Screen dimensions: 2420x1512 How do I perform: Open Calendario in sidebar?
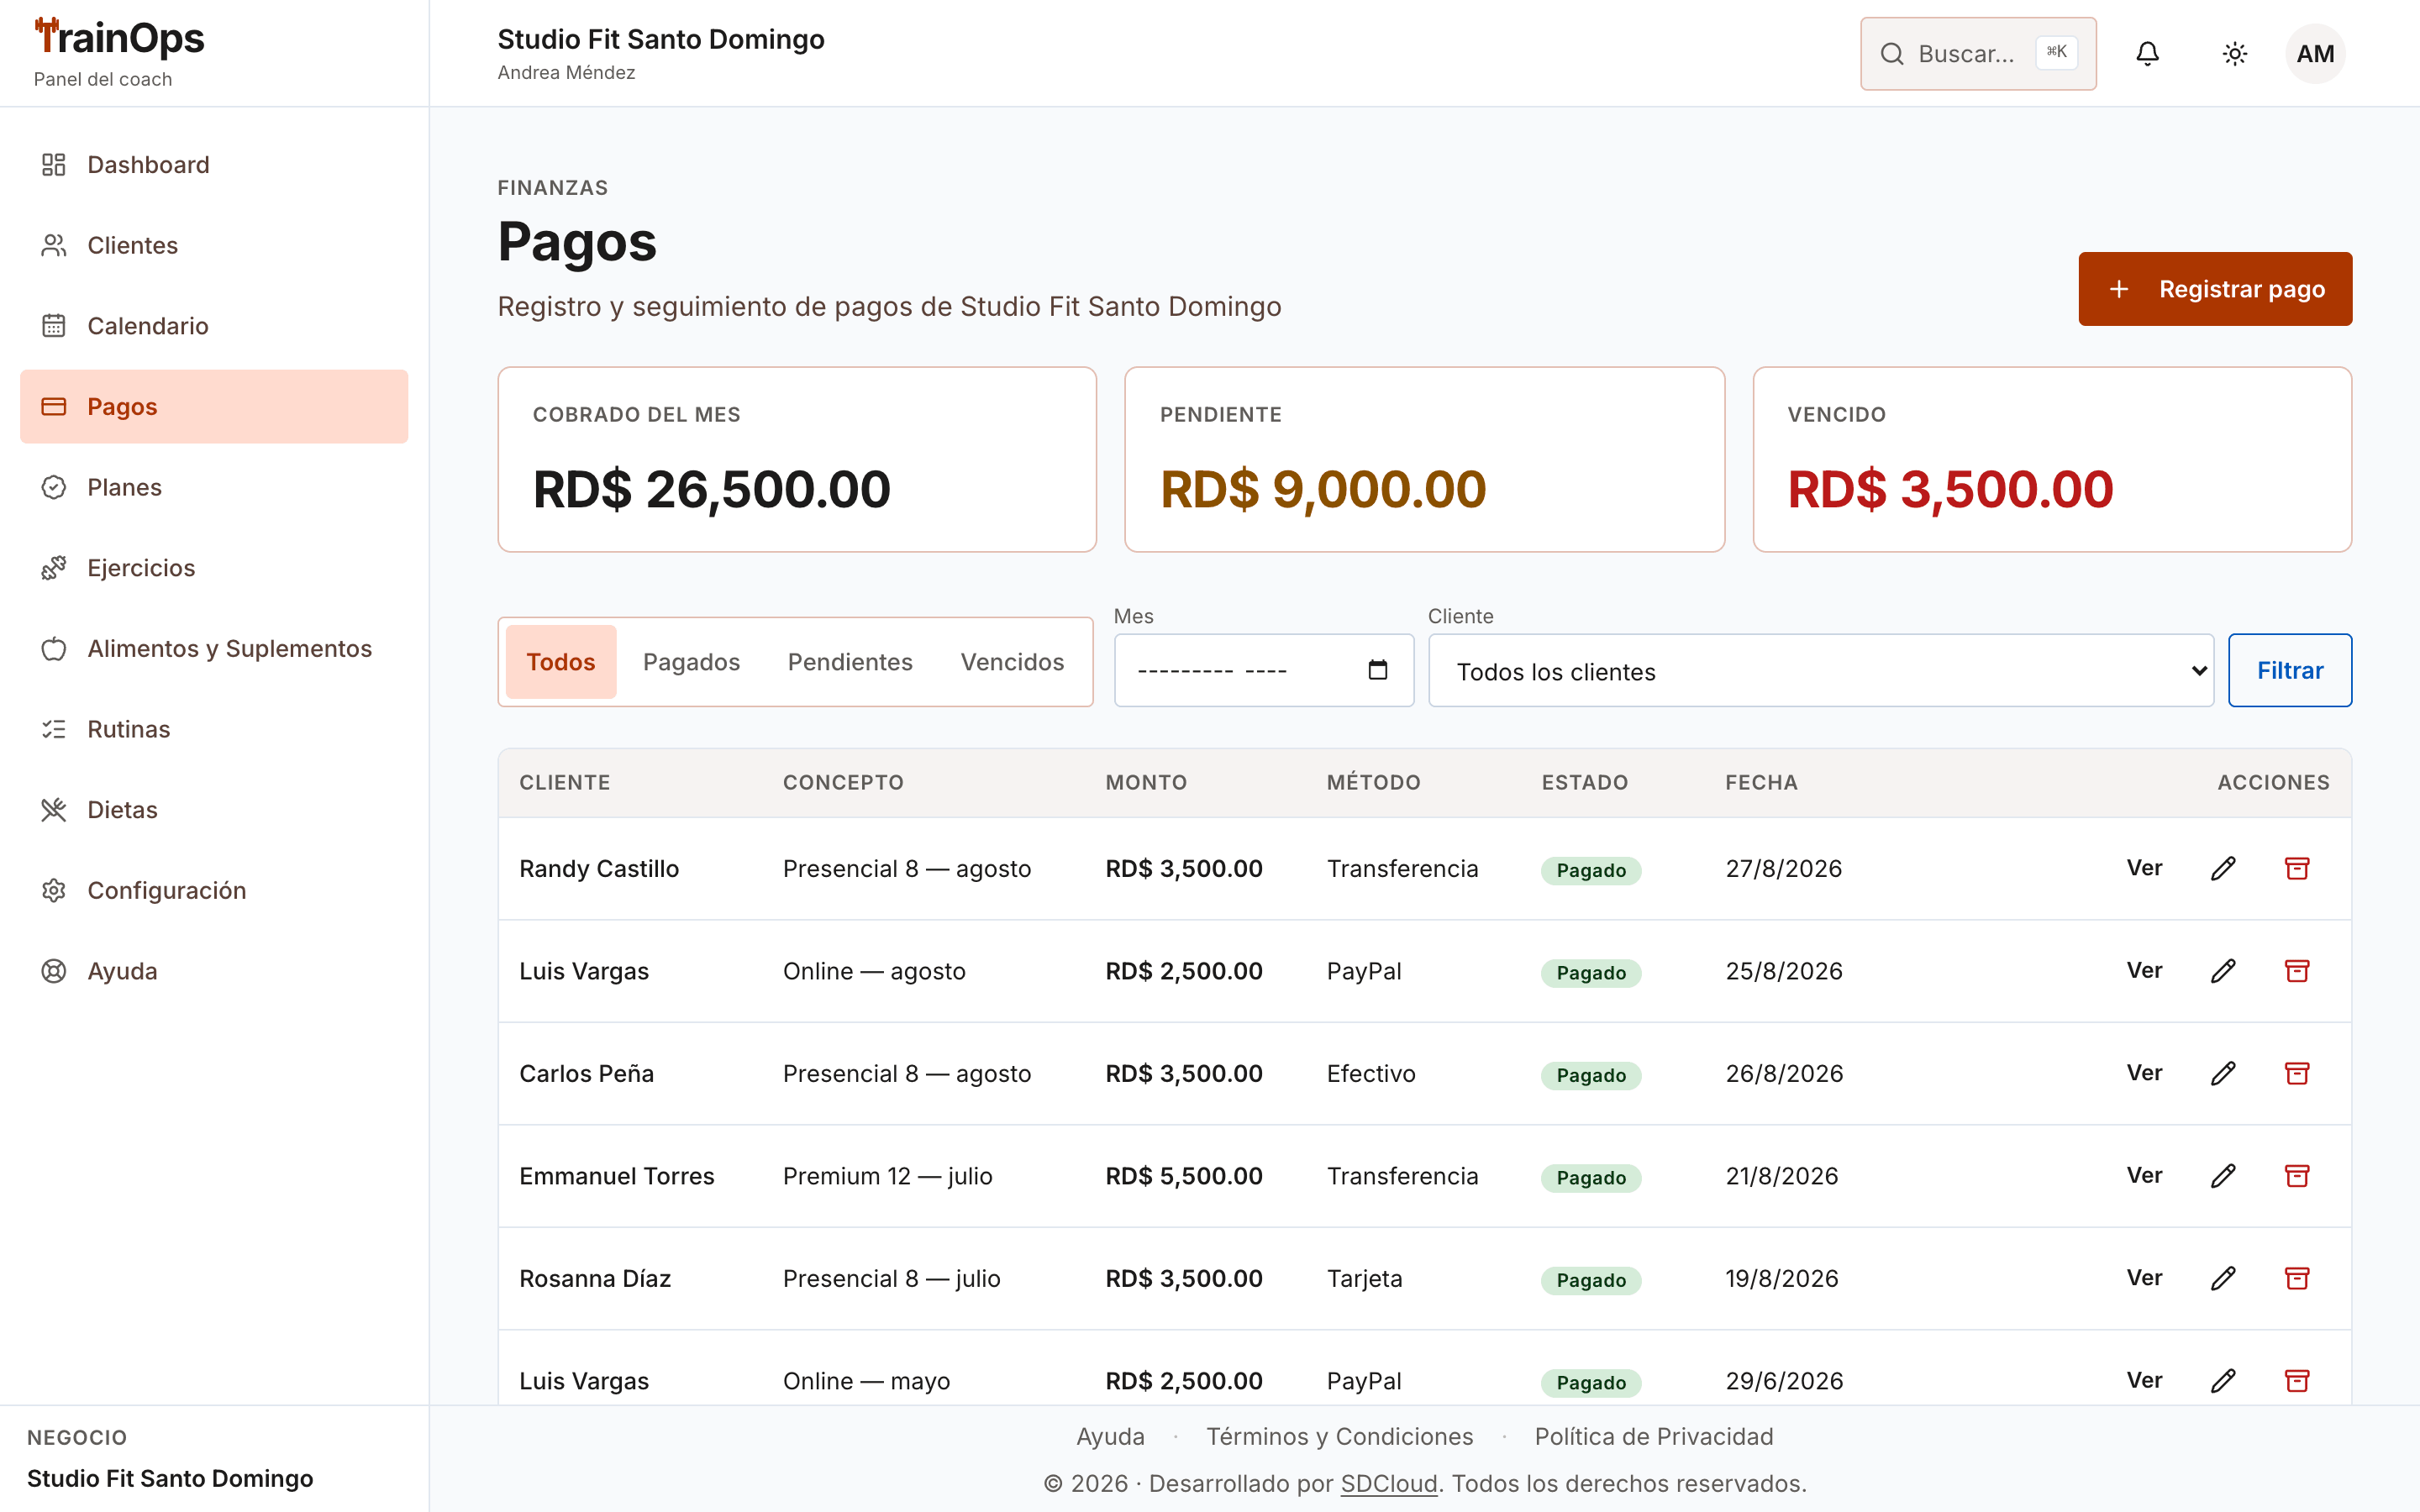pos(214,326)
